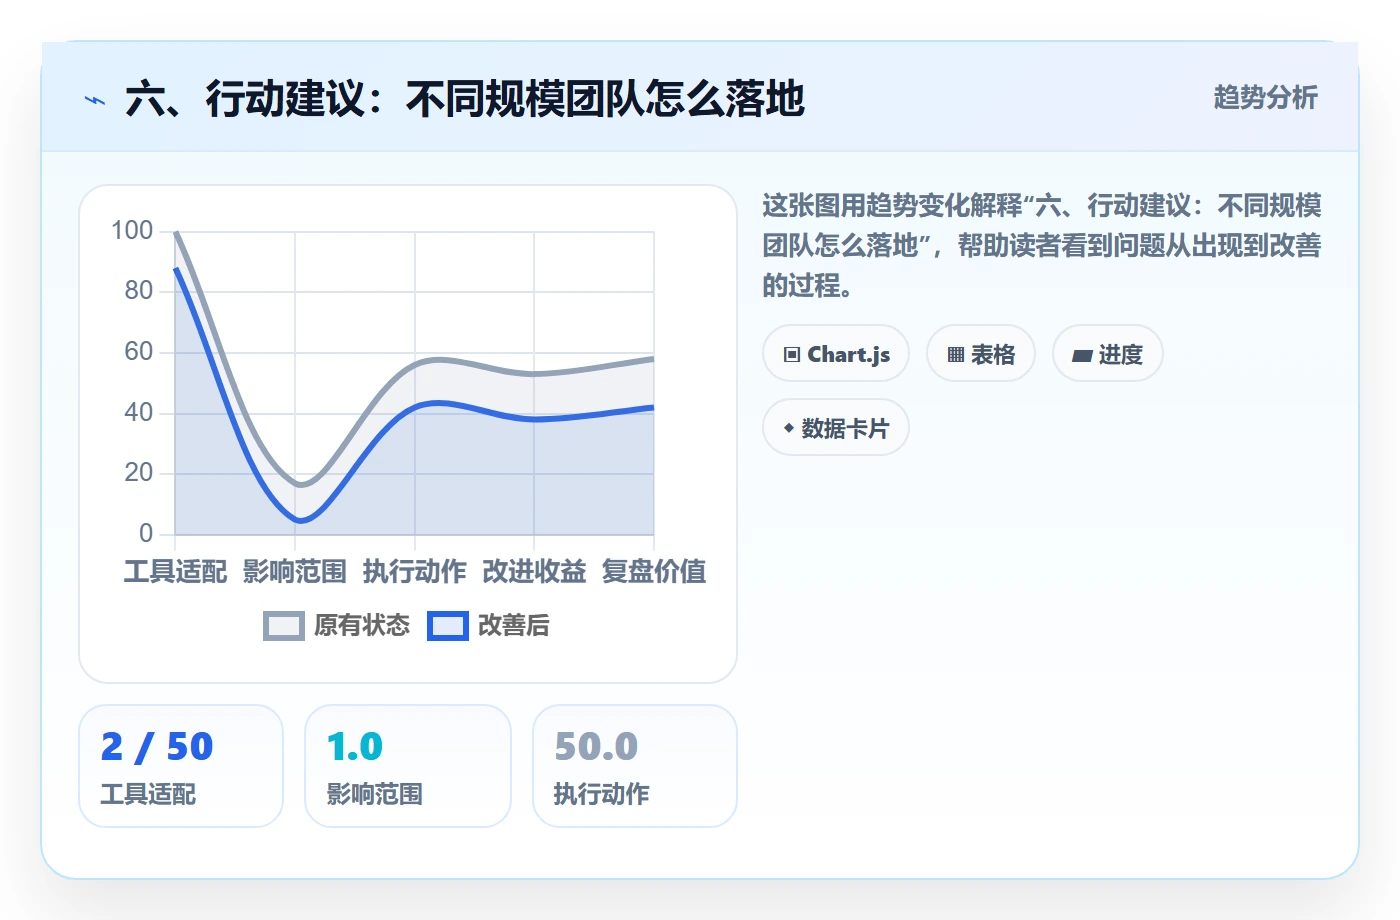Click the 0 y-axis value
Screen dimensions: 1400x920
tap(146, 533)
